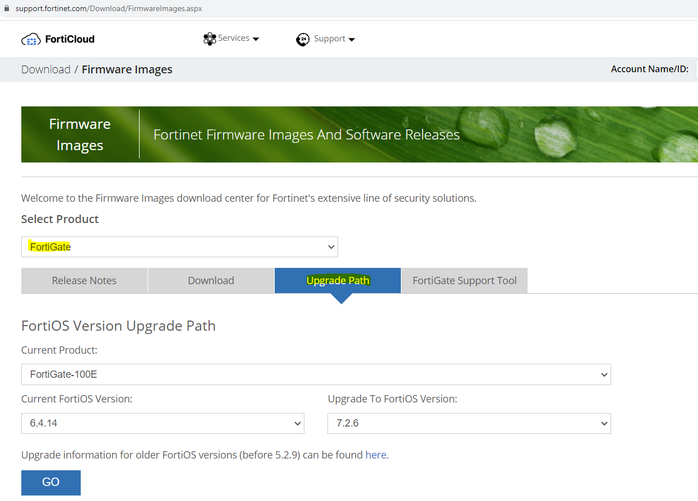Click the 'Current Product:' label
This screenshot has height=501, width=698.
59,350
